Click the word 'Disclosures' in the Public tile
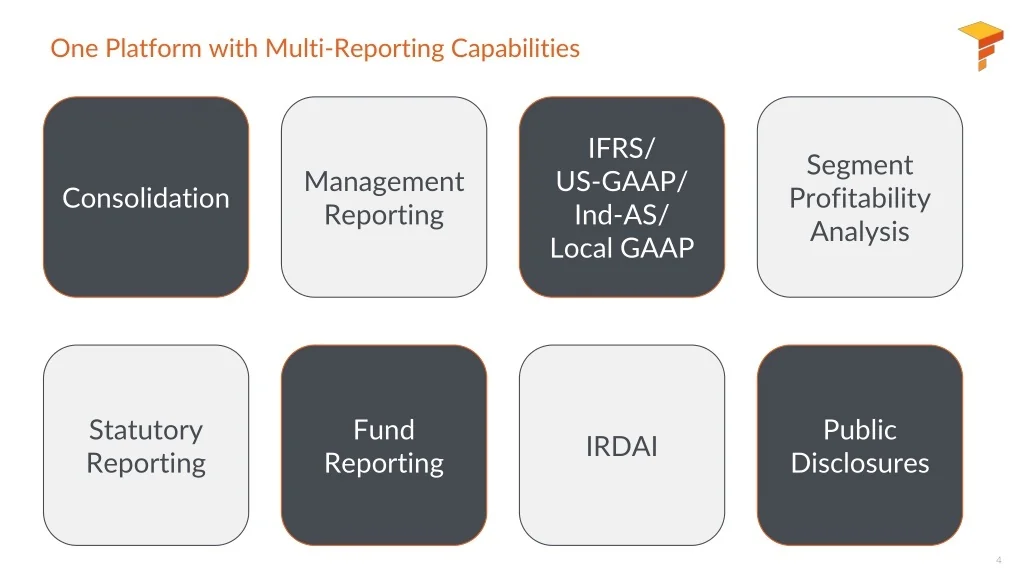Screen dimensions: 1024x576 (860, 463)
